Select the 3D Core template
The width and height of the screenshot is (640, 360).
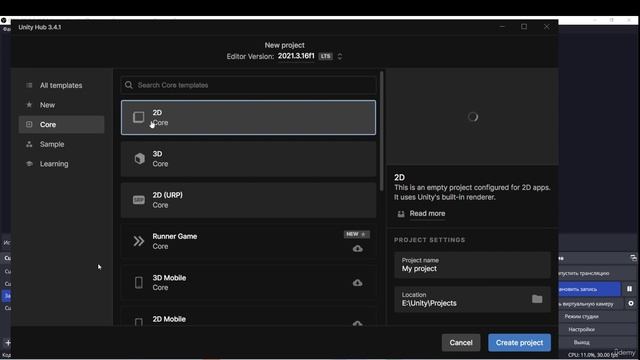248,159
